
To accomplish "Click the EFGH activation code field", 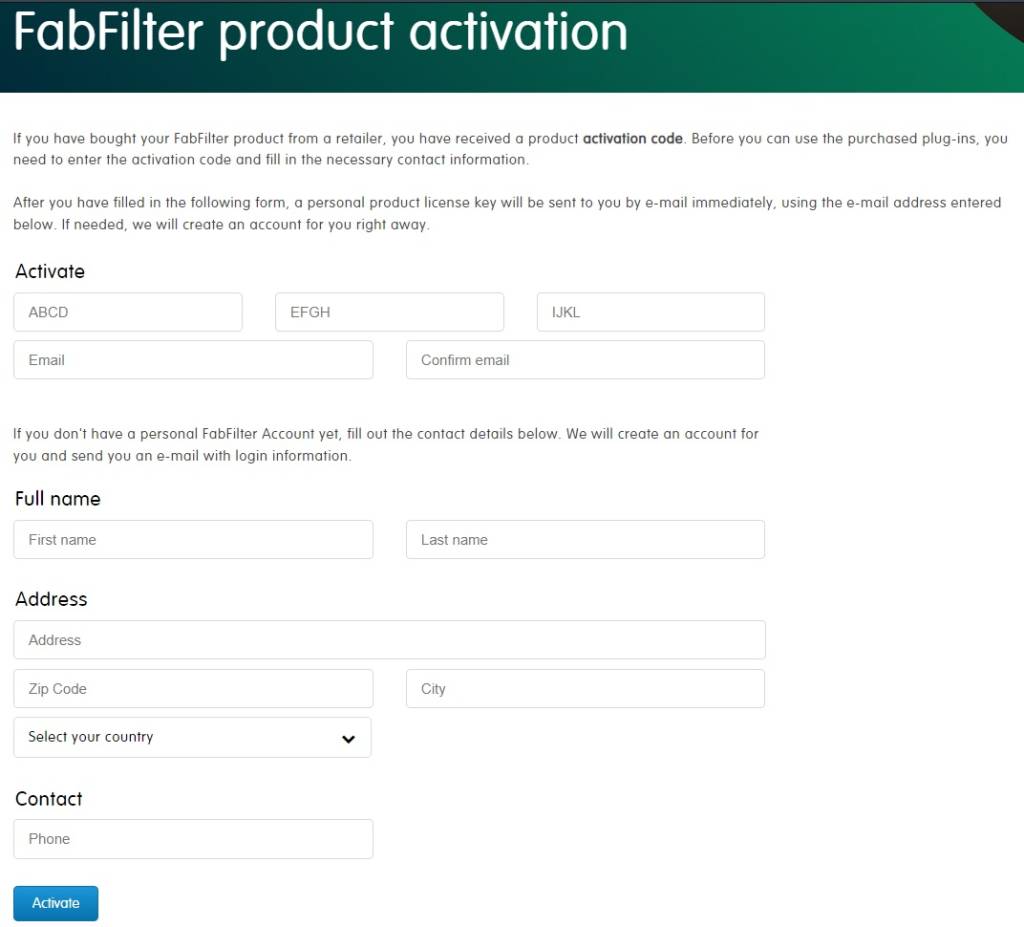I will [x=389, y=311].
